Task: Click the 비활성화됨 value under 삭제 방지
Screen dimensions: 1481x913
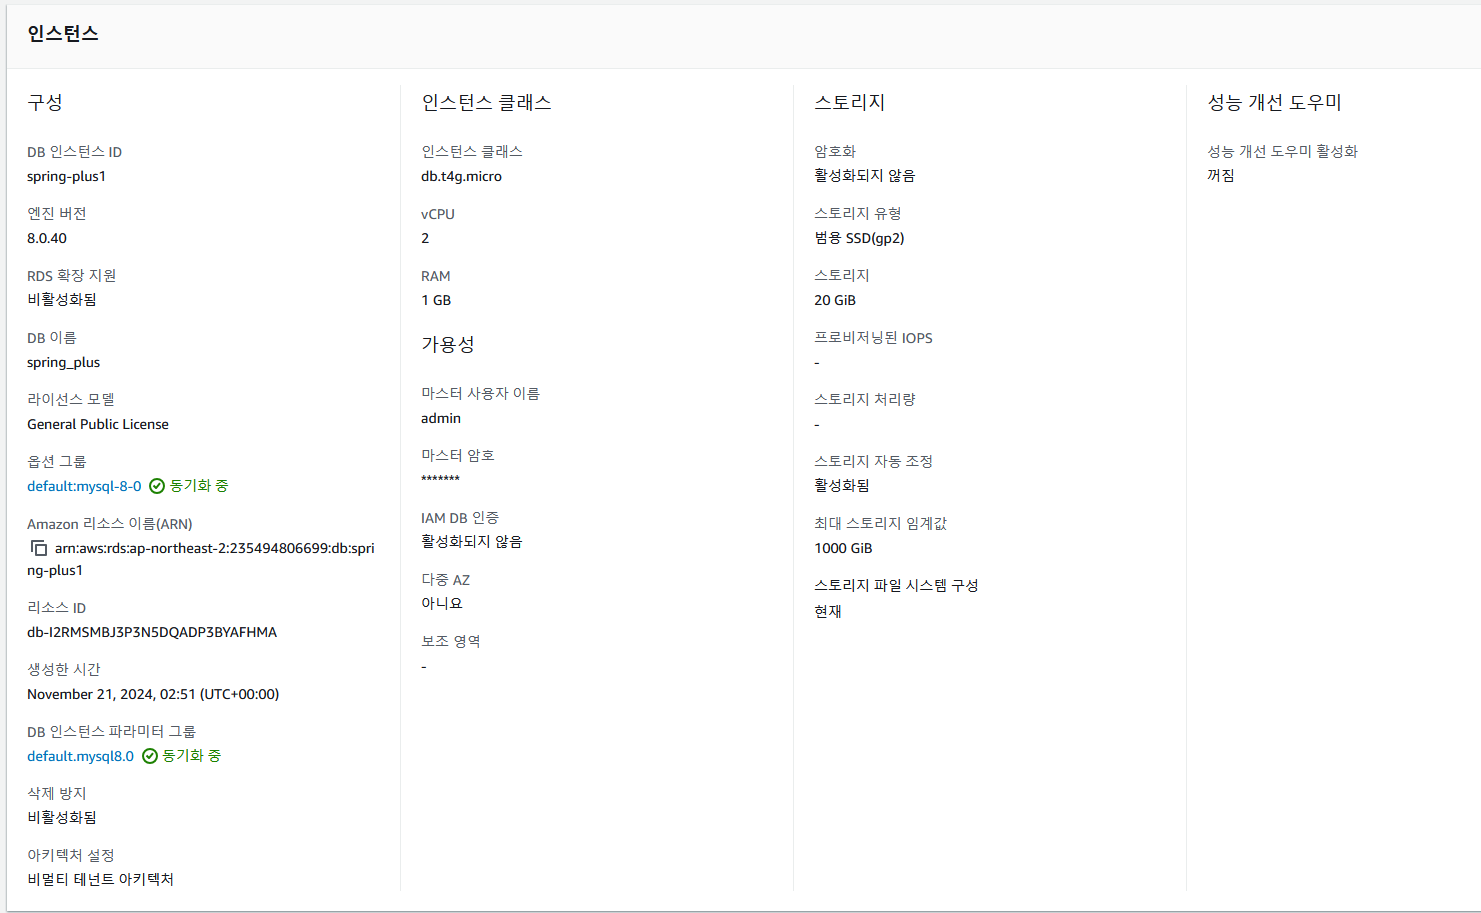Action: pos(62,817)
